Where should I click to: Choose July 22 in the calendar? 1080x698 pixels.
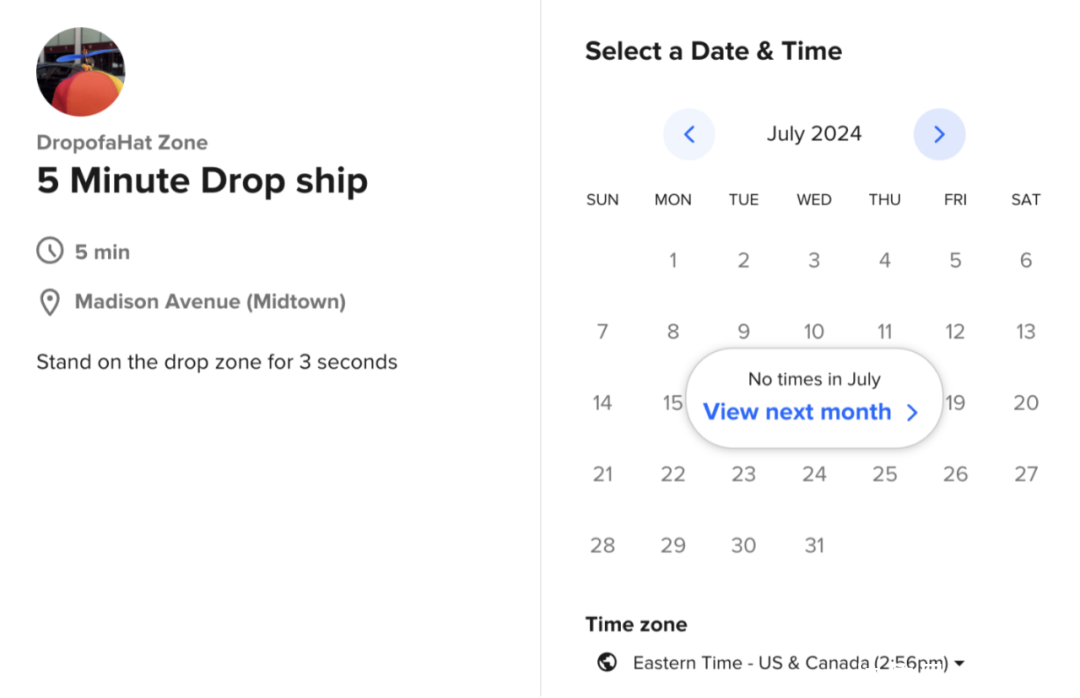click(x=673, y=474)
